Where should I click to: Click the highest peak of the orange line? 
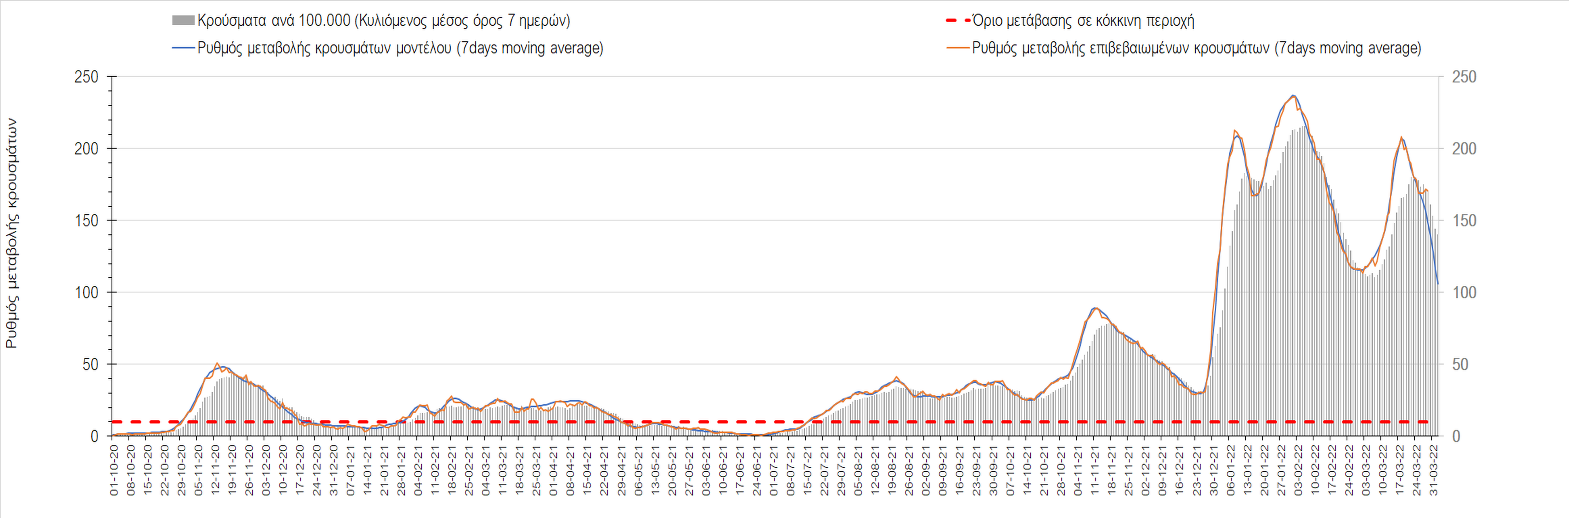click(x=1294, y=96)
